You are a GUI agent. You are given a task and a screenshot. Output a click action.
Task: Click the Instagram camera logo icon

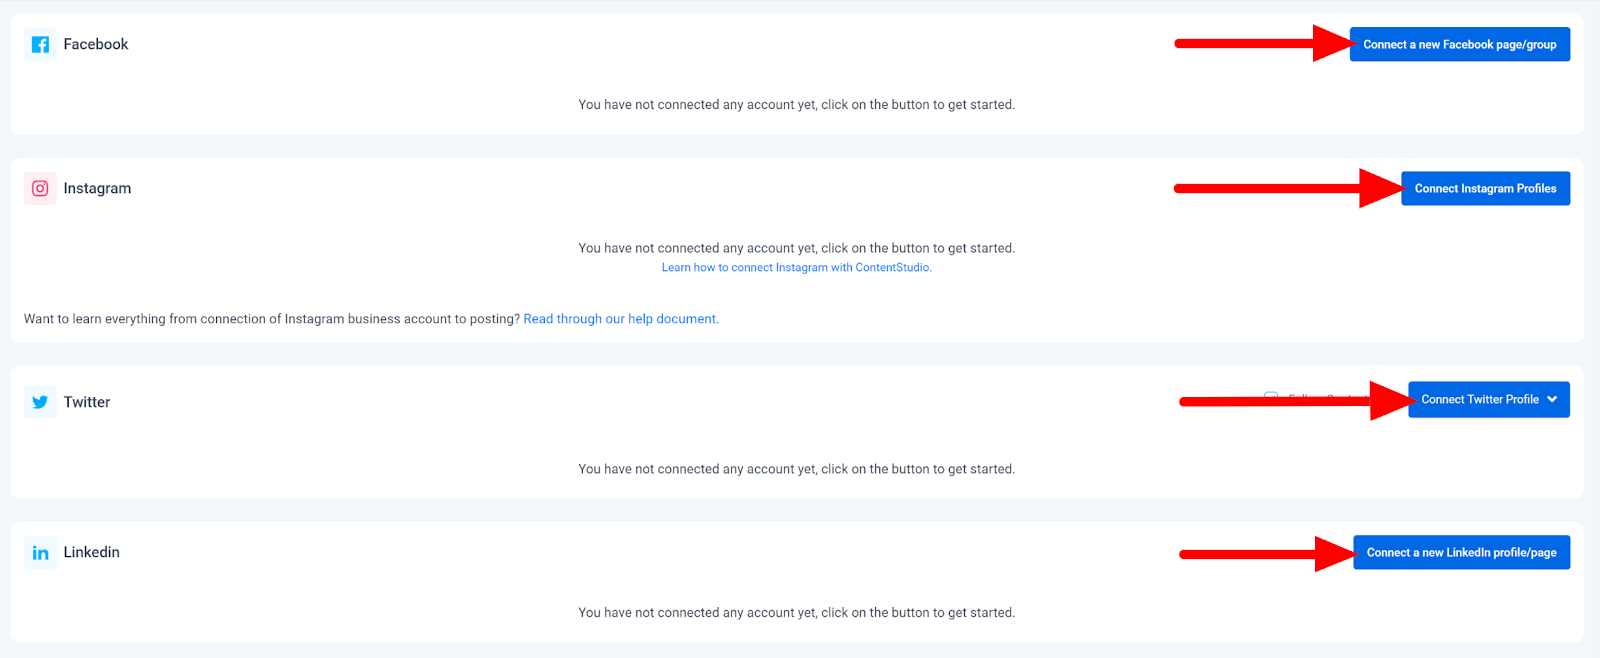pos(40,188)
